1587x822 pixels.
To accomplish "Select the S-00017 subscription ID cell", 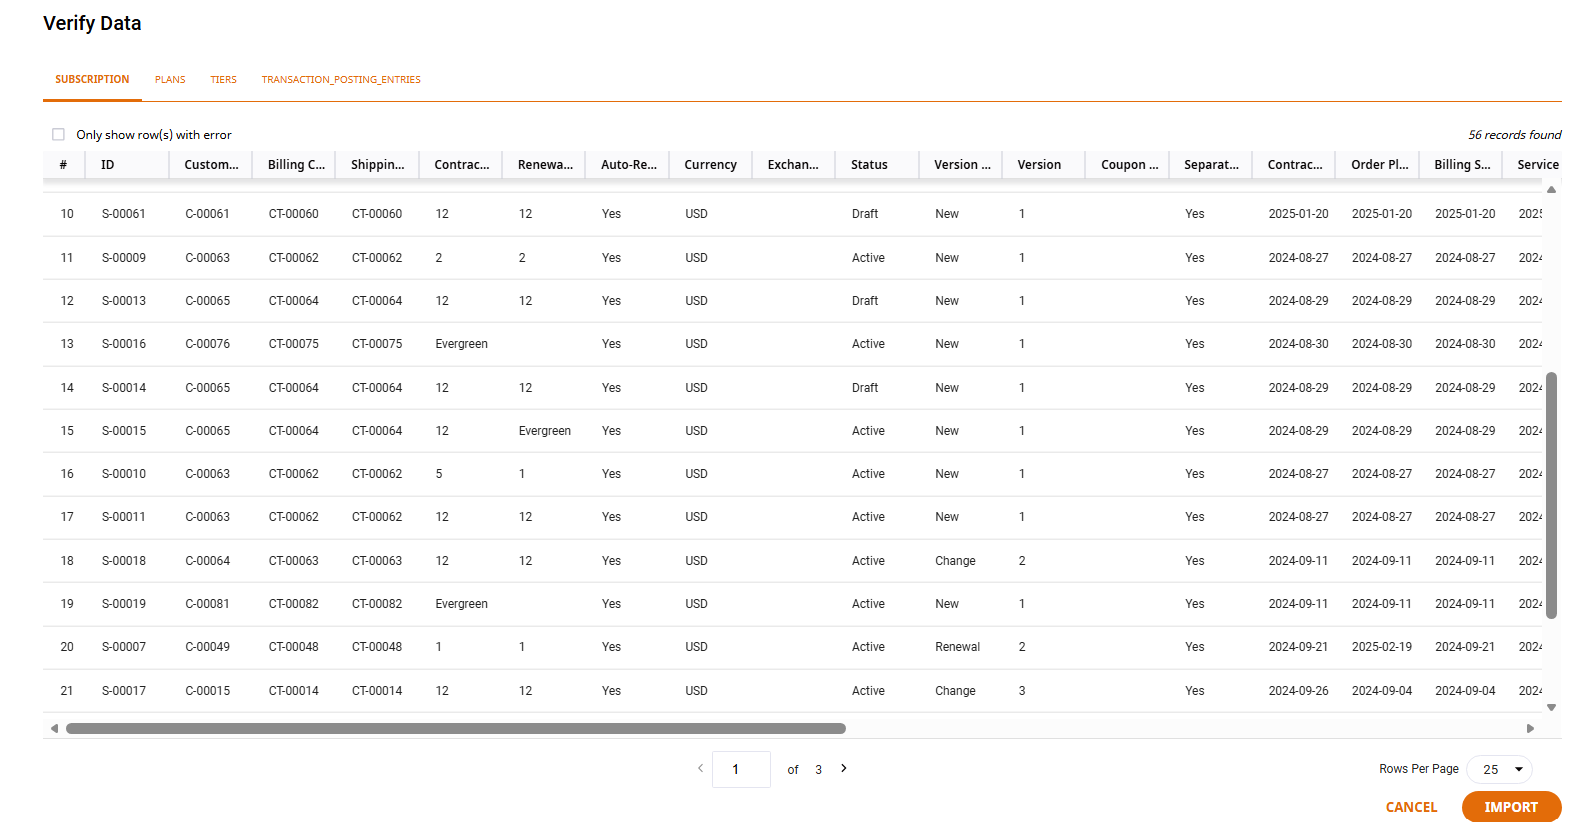I will 124,691.
